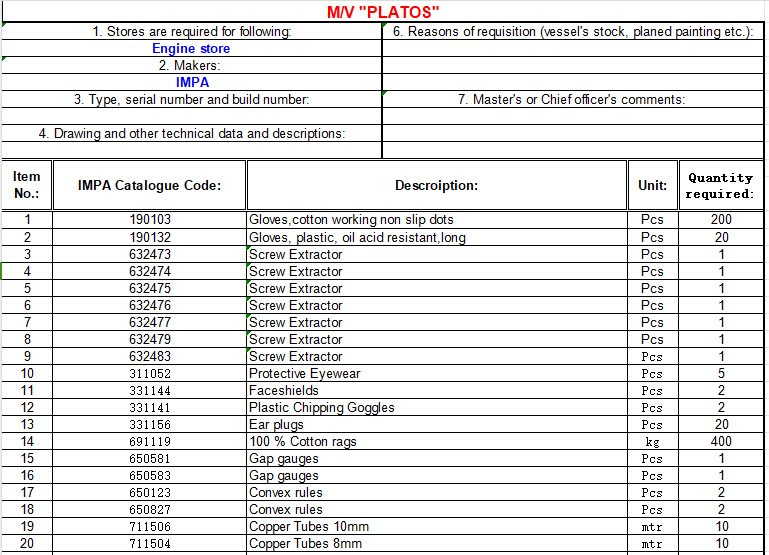Click the "IMPA Catalogue Code:" header cell
Image resolution: width=769 pixels, height=555 pixels.
[x=149, y=185]
